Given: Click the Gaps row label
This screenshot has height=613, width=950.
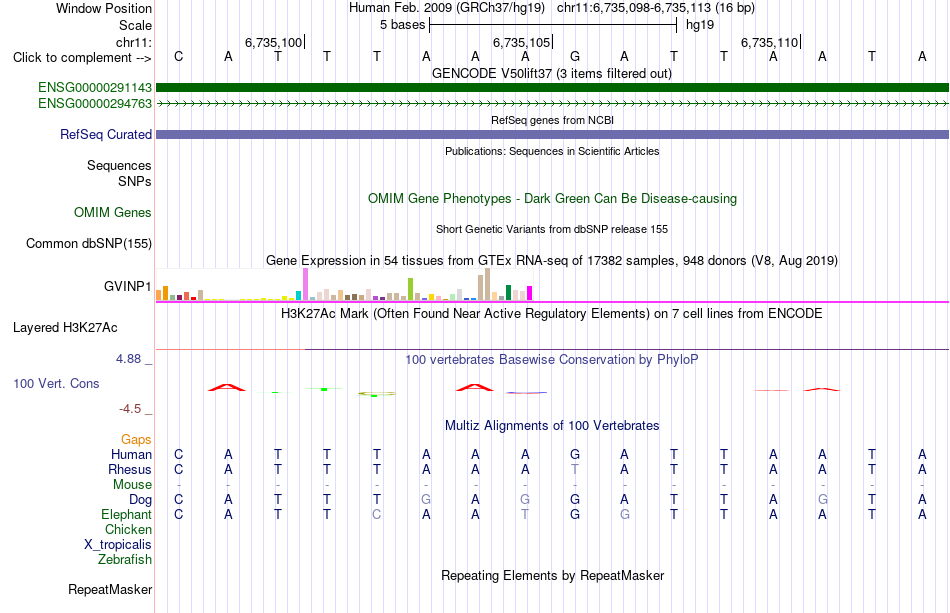Looking at the screenshot, I should tap(136, 439).
